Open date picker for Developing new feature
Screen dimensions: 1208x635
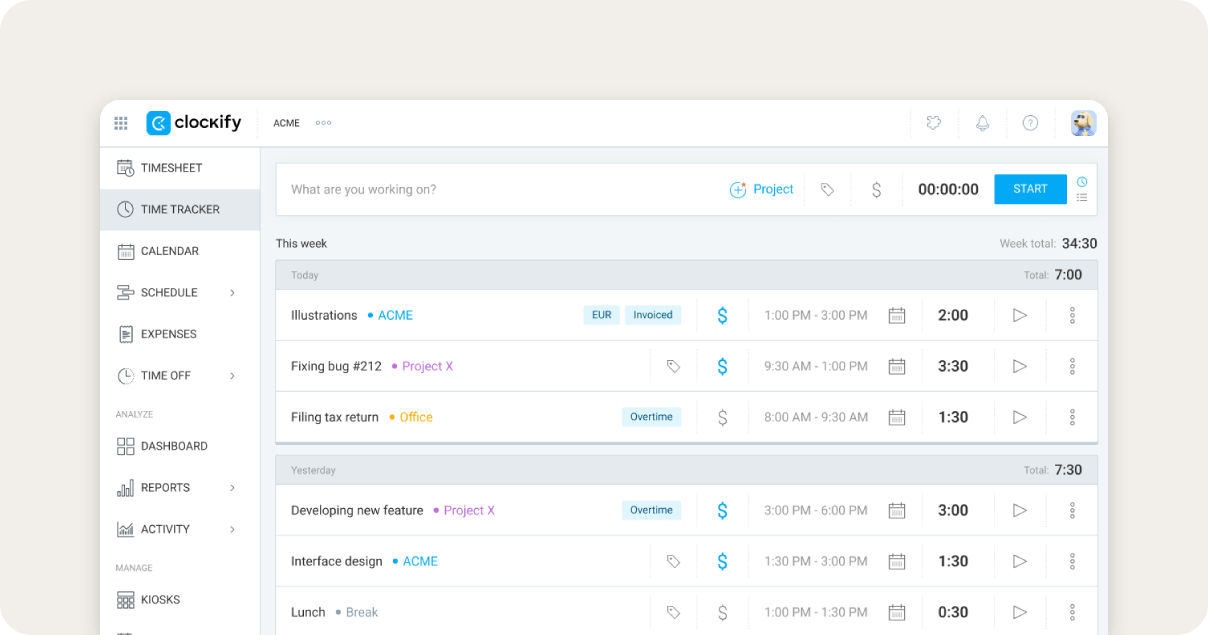coord(897,510)
